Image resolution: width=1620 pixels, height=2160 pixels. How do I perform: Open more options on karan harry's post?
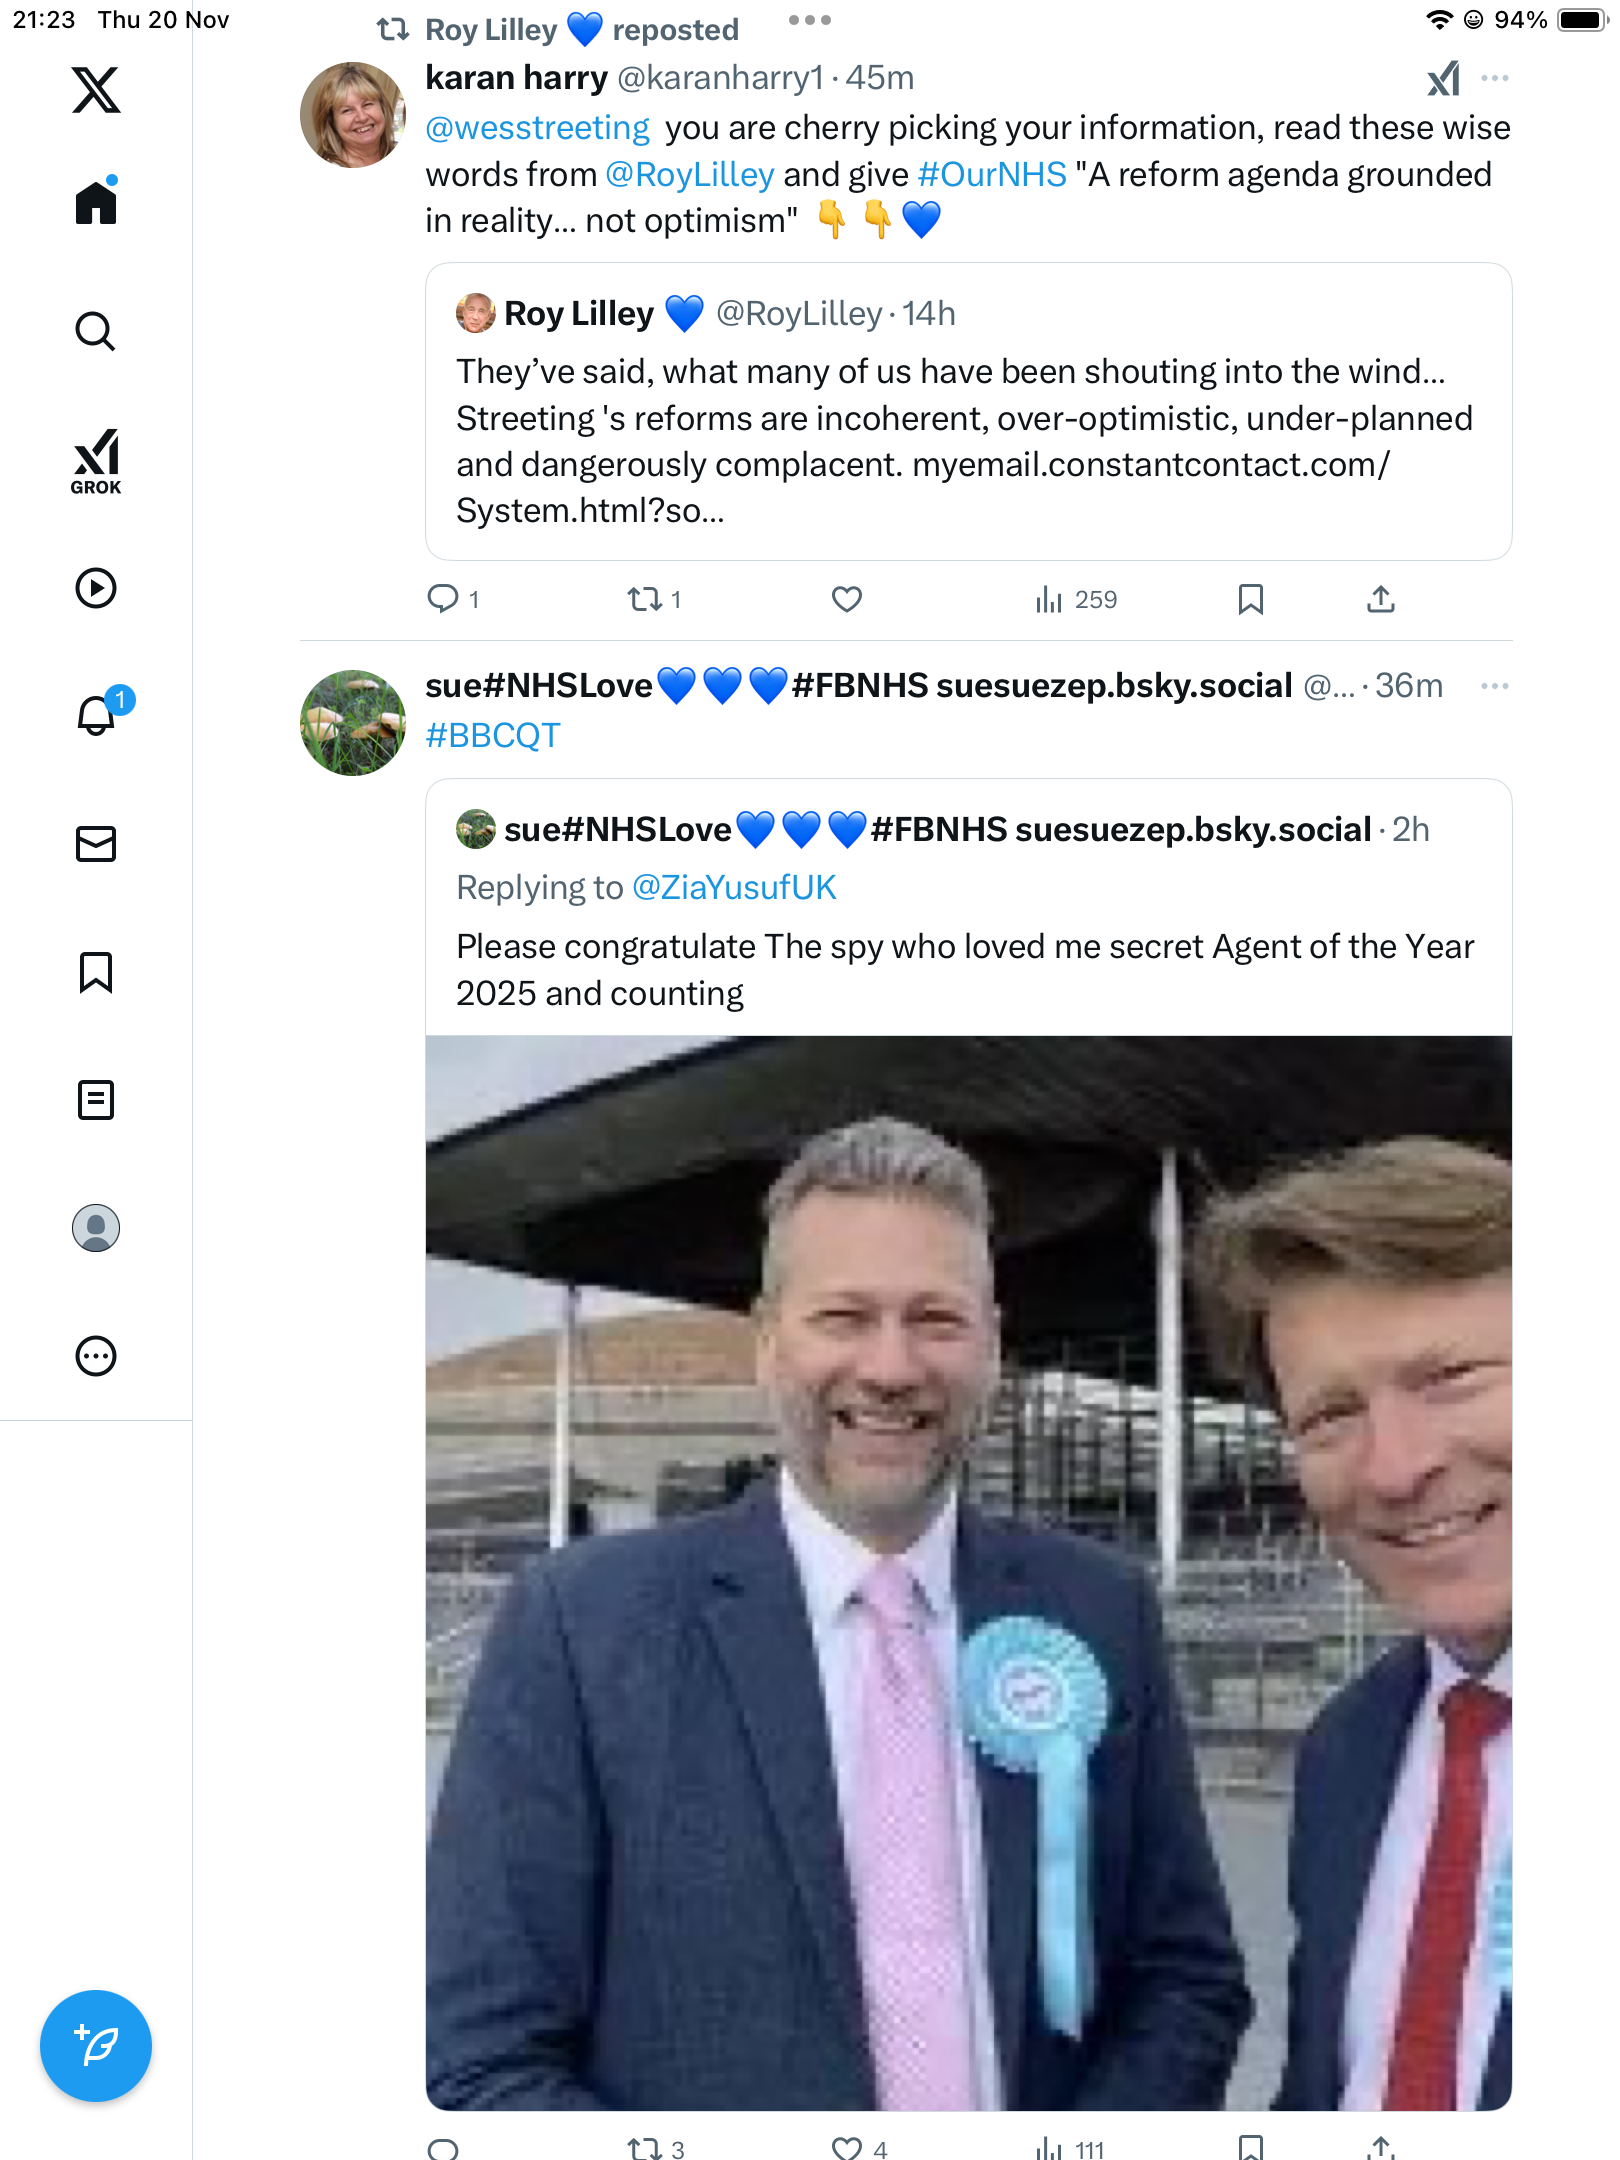[1495, 78]
